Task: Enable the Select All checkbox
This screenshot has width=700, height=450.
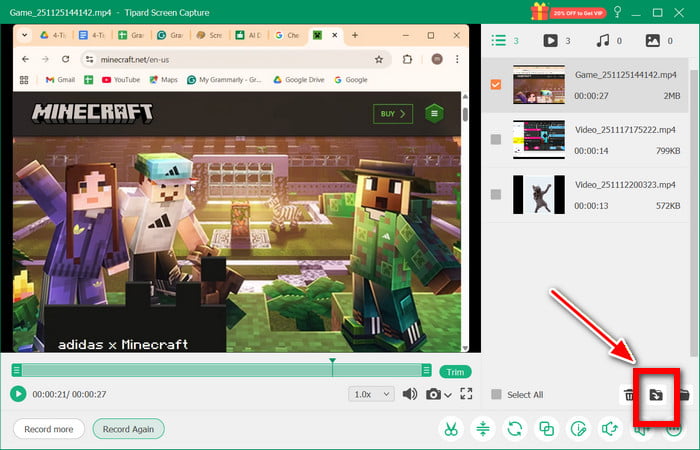Action: (x=496, y=394)
